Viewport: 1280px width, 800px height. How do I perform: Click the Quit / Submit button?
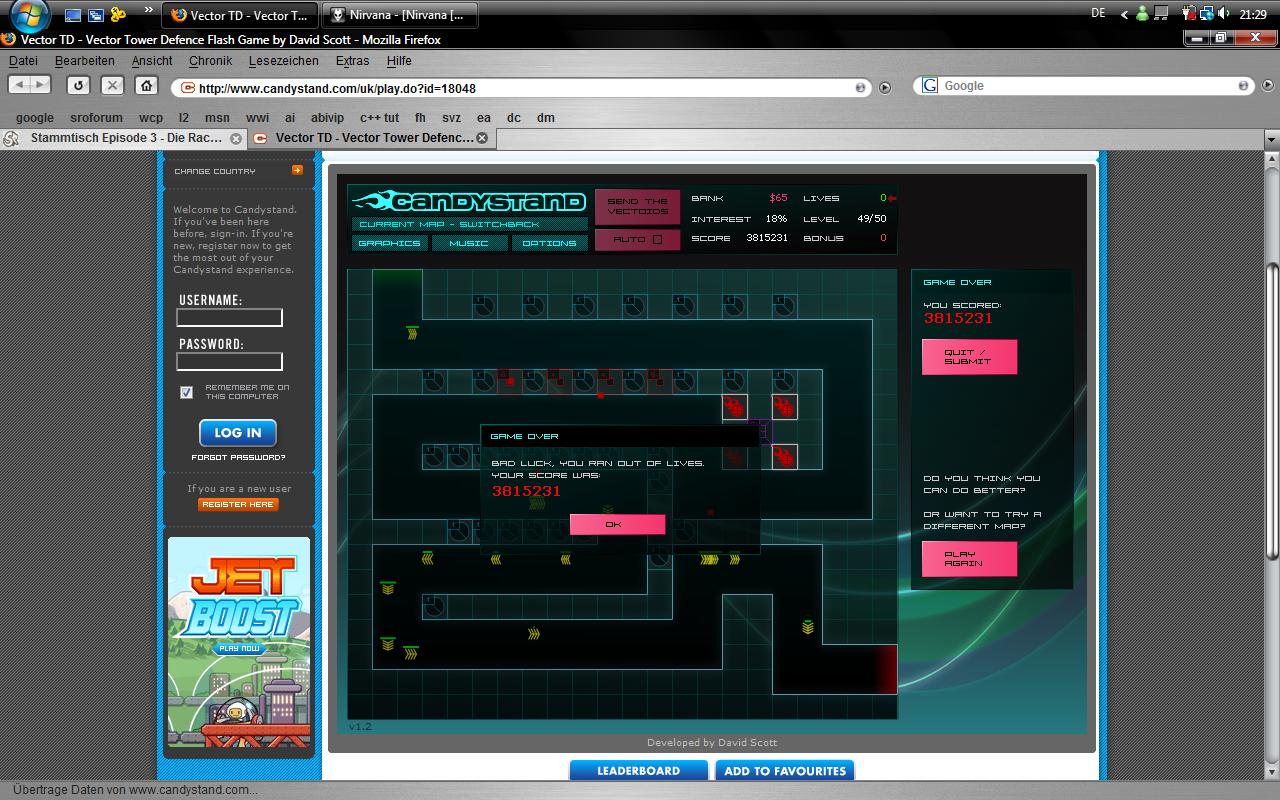(968, 357)
